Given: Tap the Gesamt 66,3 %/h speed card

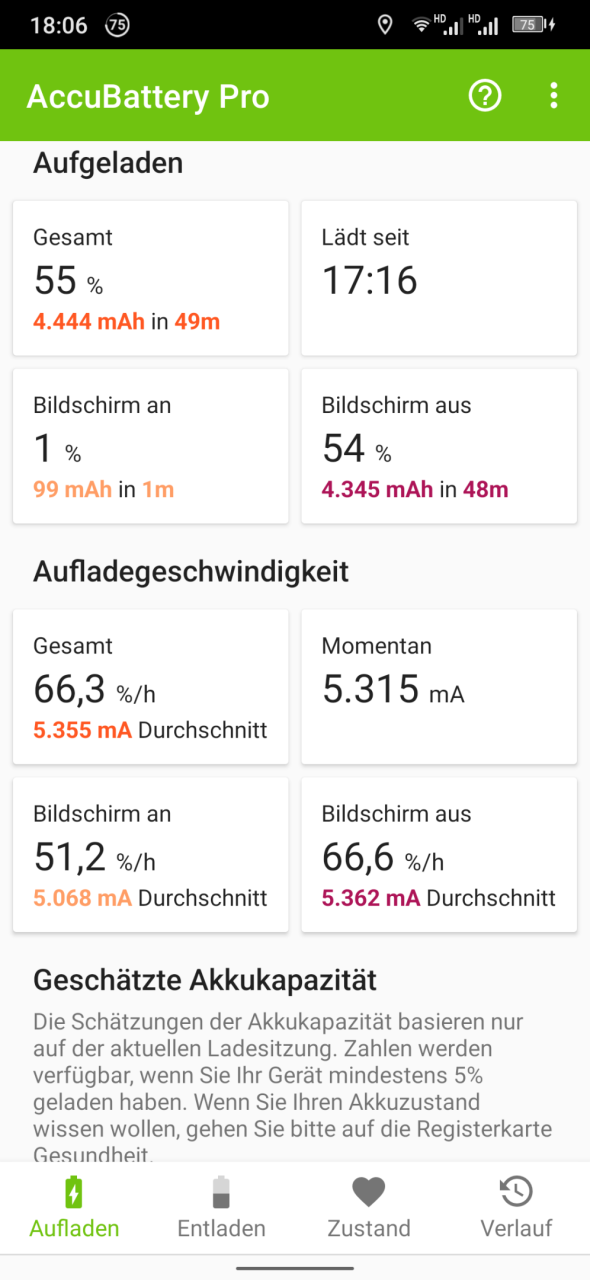Looking at the screenshot, I should [151, 687].
